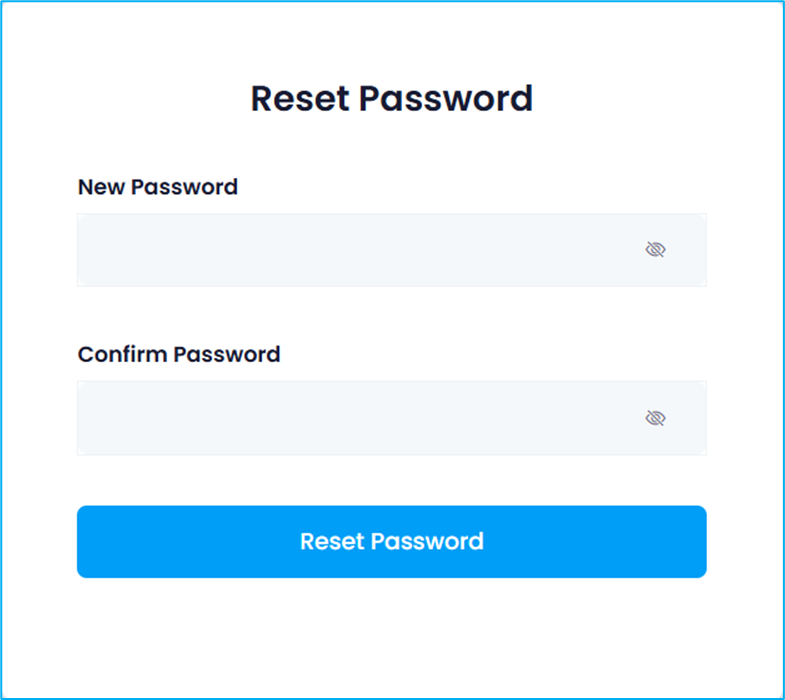Select the bold title above New Password
The height and width of the screenshot is (700, 785).
tap(391, 99)
